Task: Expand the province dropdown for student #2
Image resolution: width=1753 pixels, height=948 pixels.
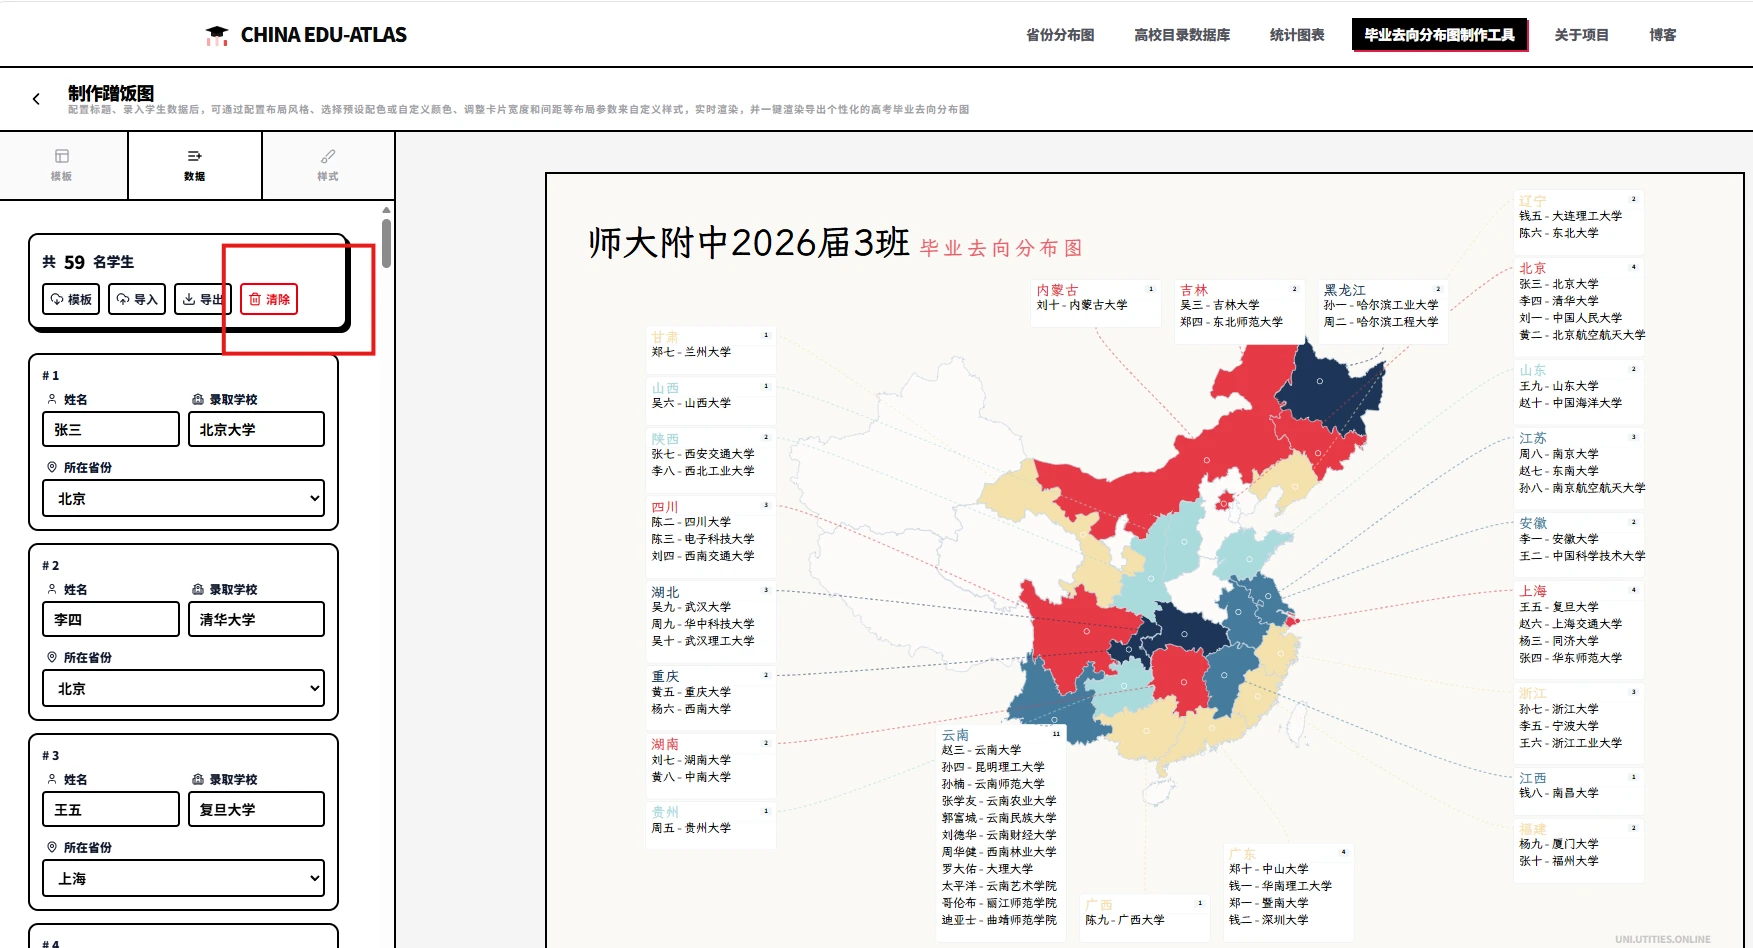Action: (184, 688)
